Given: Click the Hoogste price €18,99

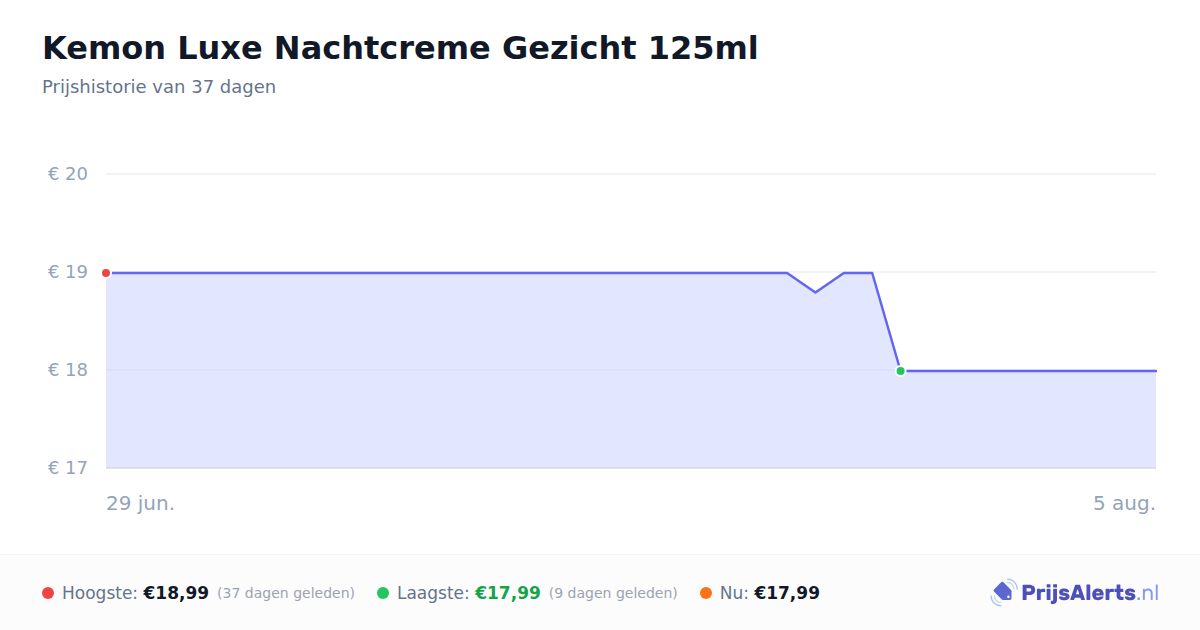Looking at the screenshot, I should coord(176,593).
